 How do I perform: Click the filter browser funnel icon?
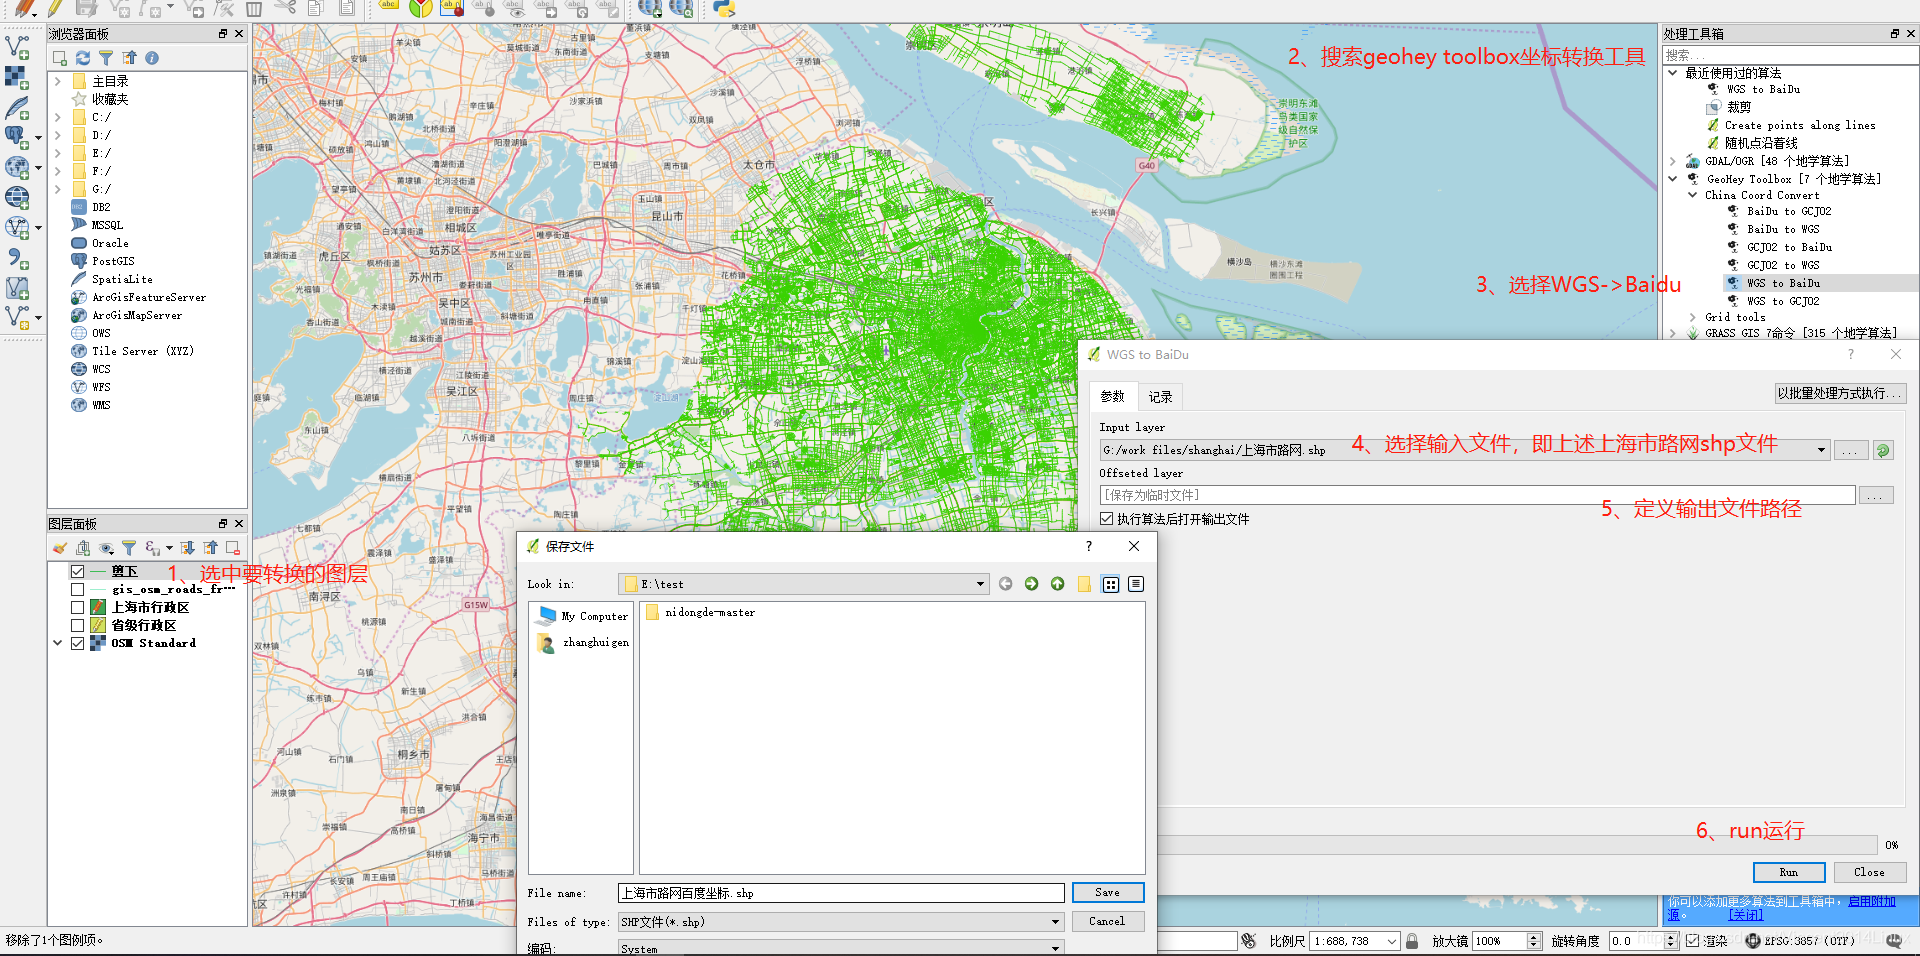point(106,58)
